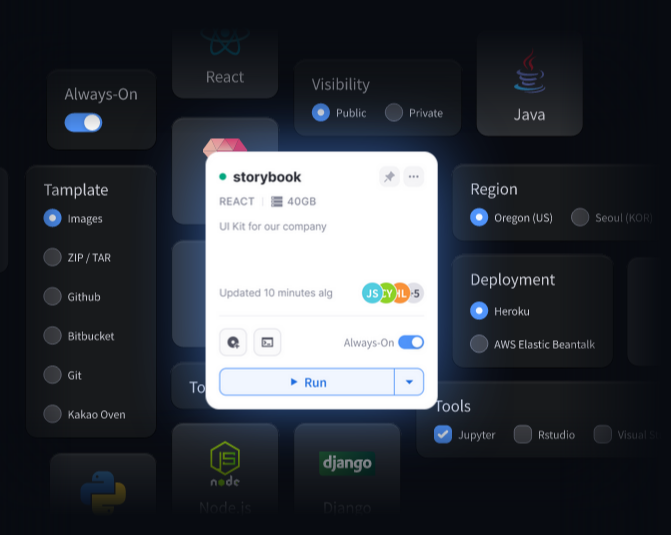Screen dimensions: 671x535
Task: Click the React label text
Action: pos(225,77)
